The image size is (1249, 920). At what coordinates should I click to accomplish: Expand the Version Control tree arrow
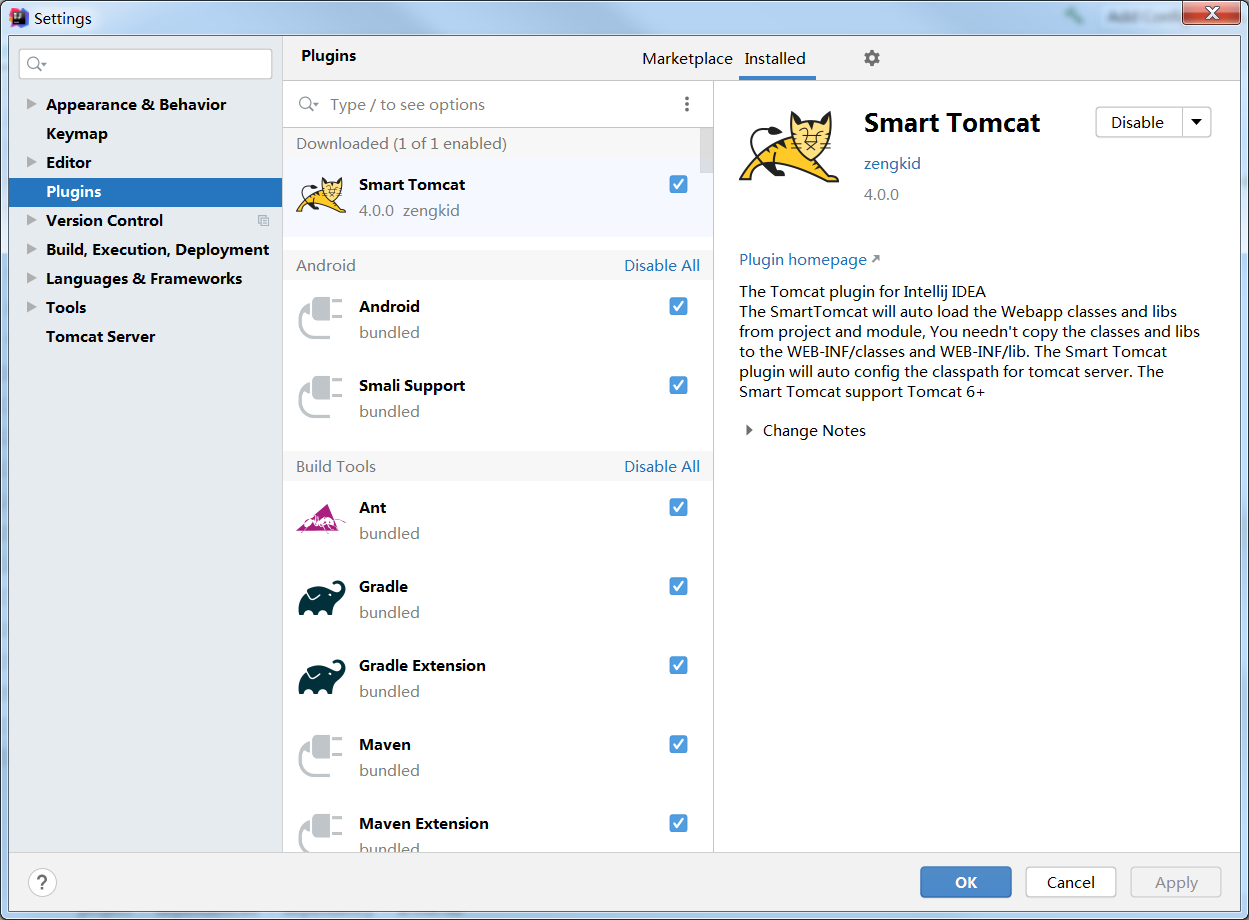(x=32, y=220)
